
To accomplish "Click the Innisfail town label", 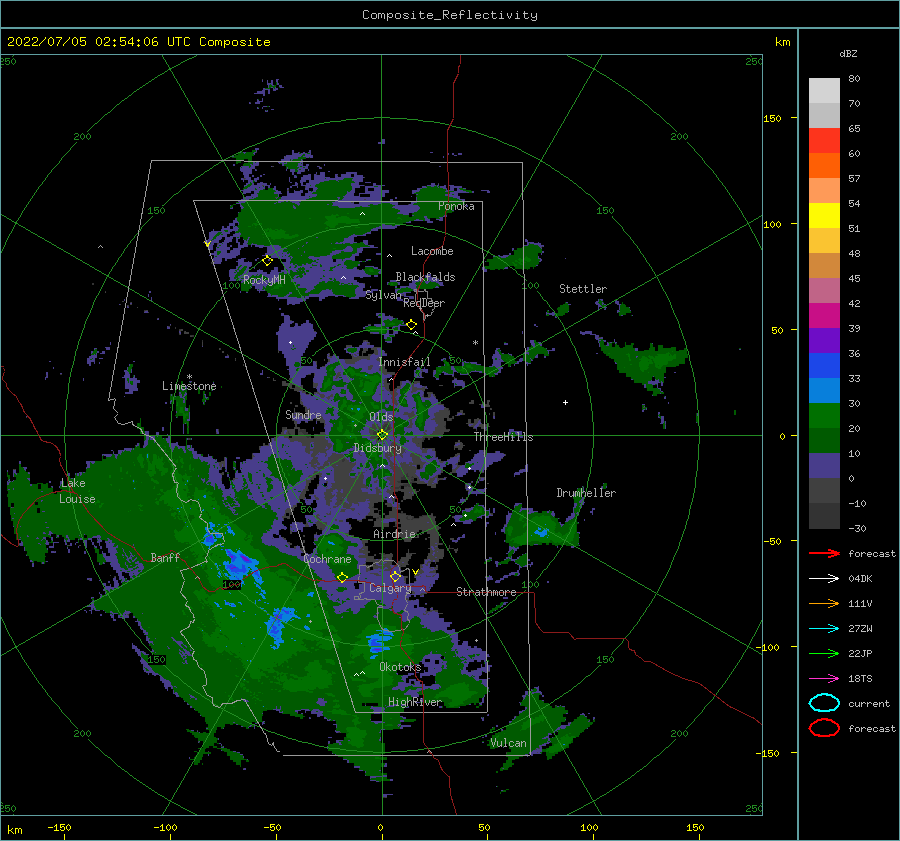I will pyautogui.click(x=404, y=362).
